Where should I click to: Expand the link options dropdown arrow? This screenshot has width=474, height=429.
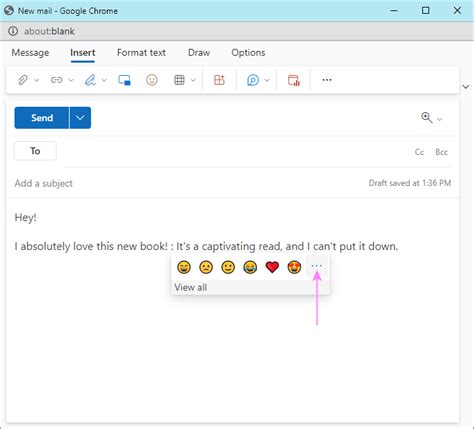pyautogui.click(x=71, y=80)
